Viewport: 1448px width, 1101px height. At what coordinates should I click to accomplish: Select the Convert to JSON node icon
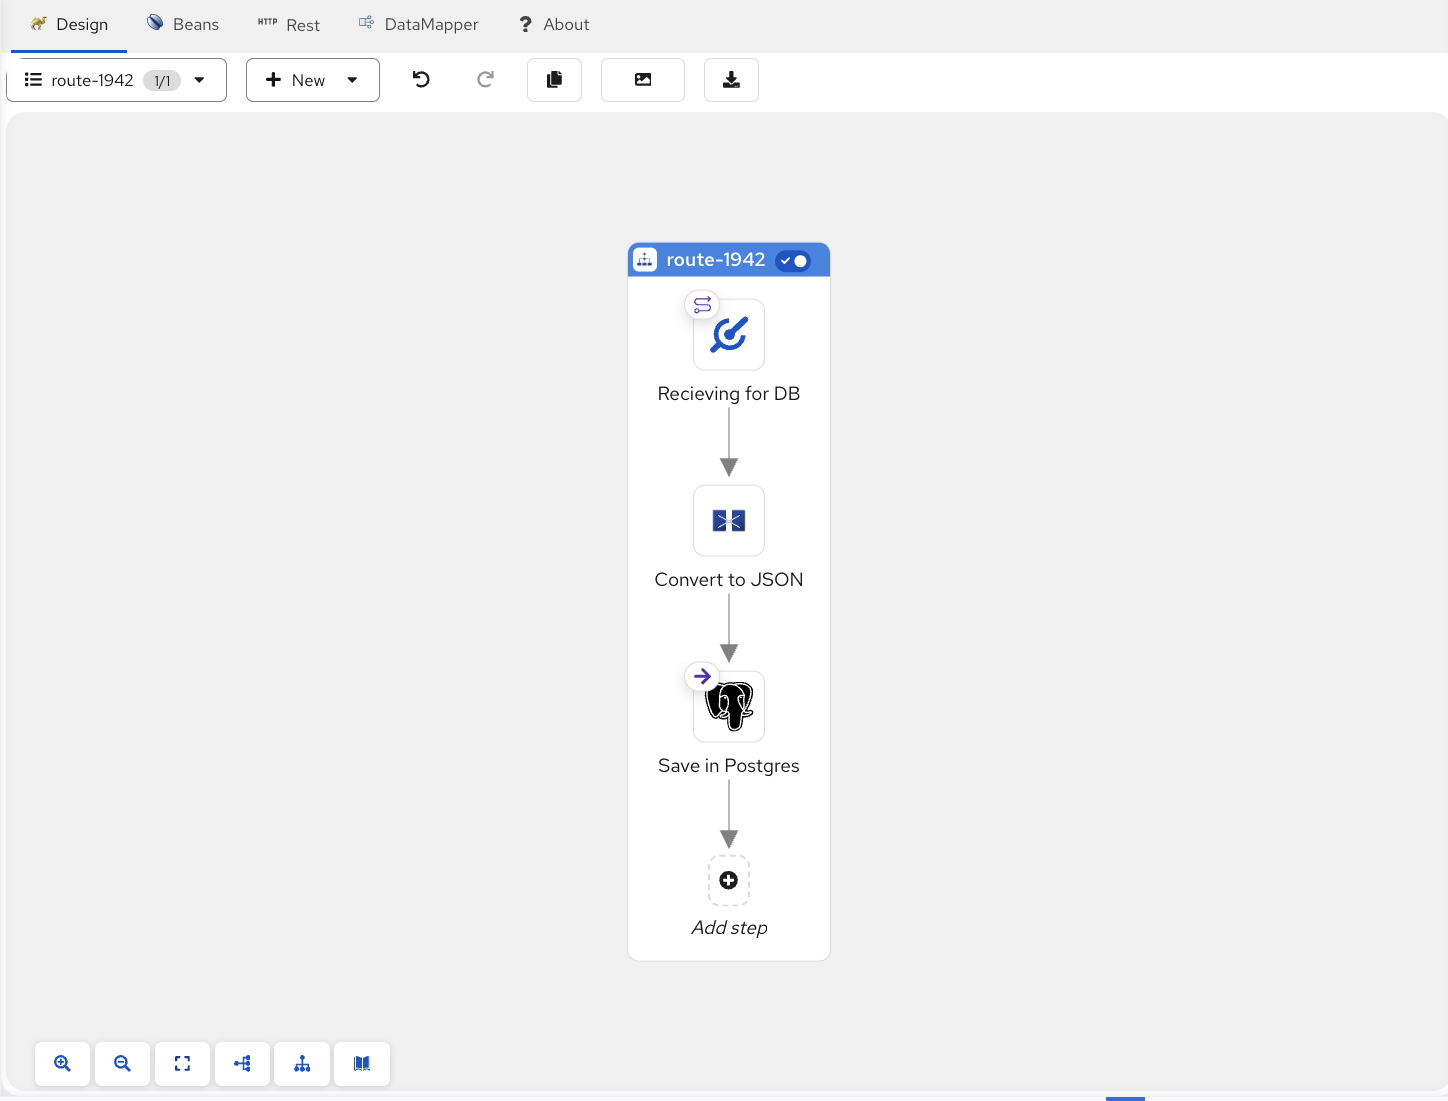click(729, 521)
